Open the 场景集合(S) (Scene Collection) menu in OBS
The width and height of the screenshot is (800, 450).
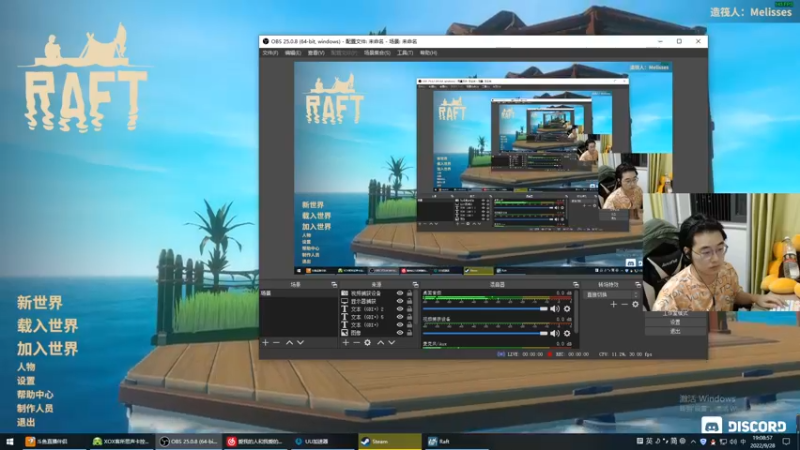click(x=377, y=53)
